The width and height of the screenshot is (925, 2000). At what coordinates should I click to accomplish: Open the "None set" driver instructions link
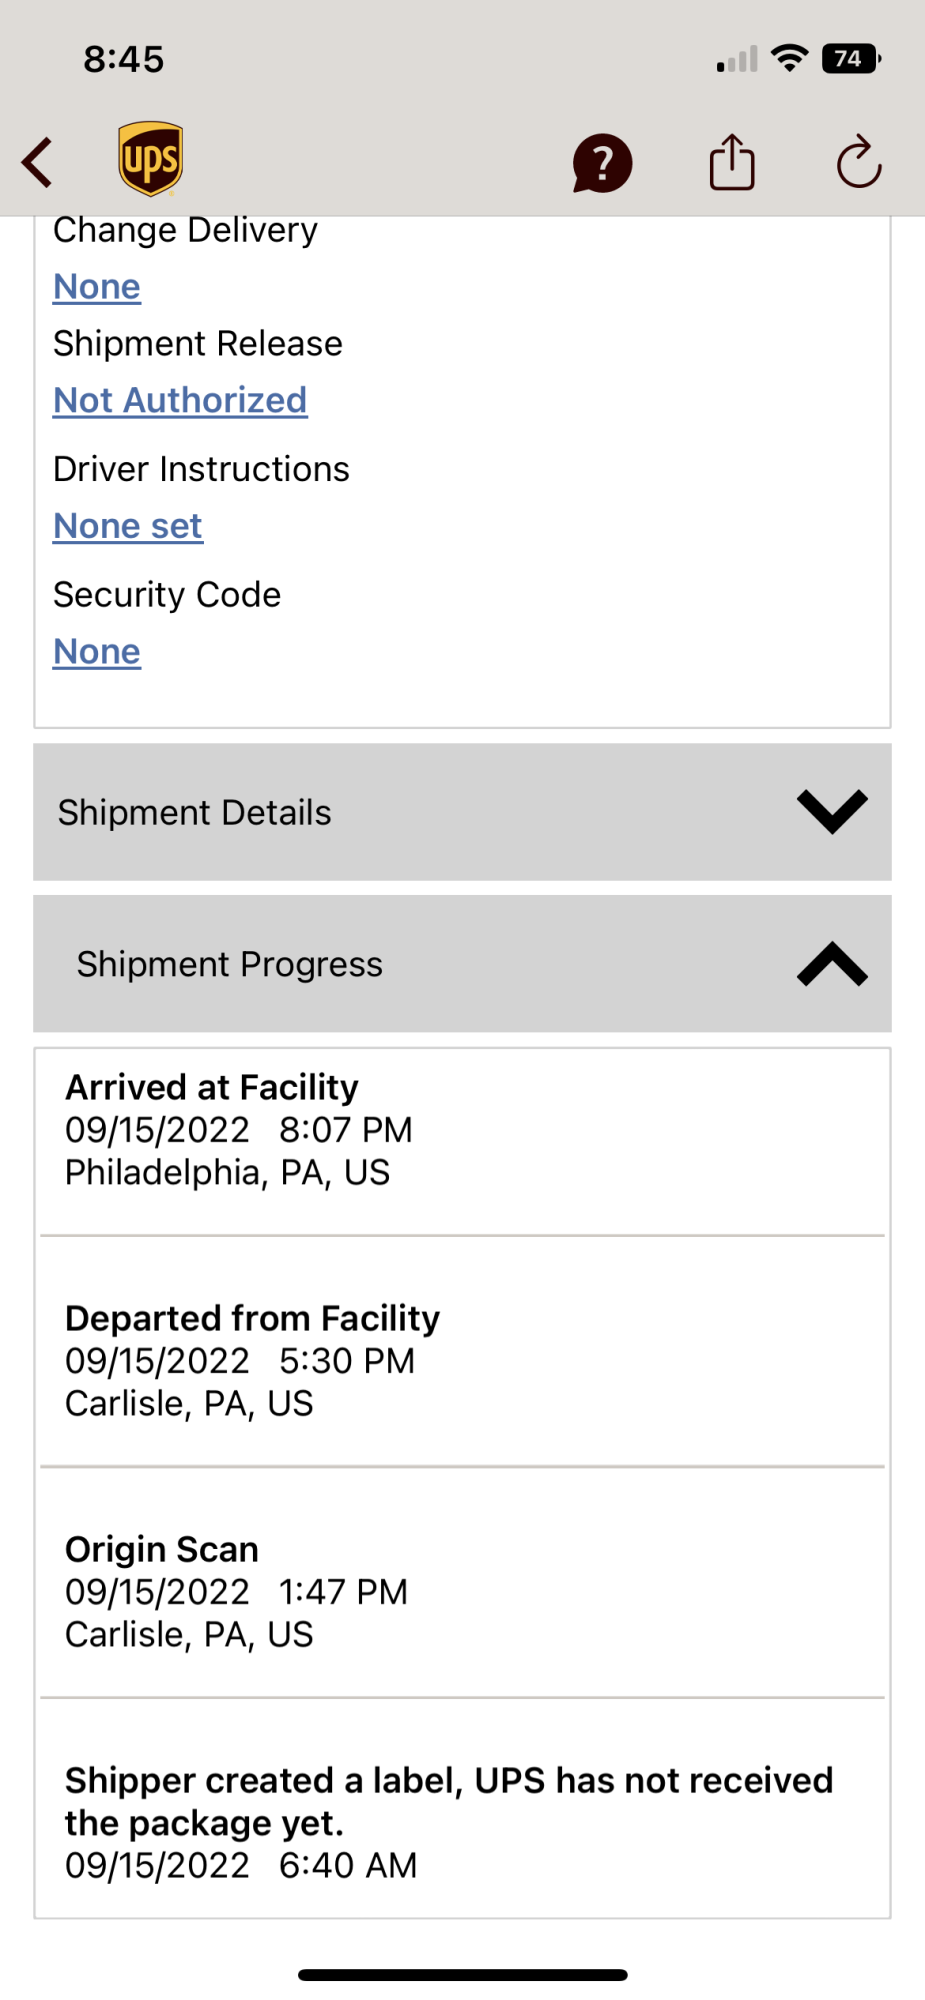(x=128, y=526)
